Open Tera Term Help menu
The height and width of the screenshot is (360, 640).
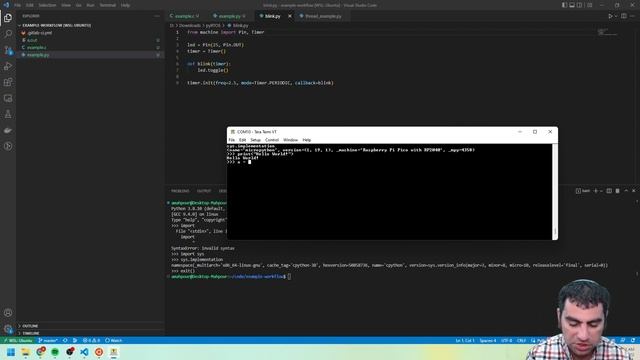[x=307, y=140]
